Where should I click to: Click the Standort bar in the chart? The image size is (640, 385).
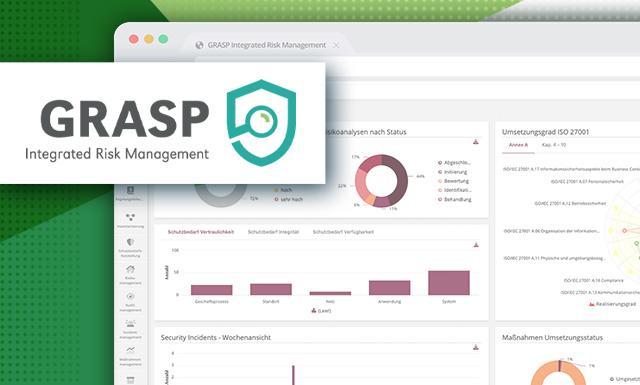click(271, 289)
